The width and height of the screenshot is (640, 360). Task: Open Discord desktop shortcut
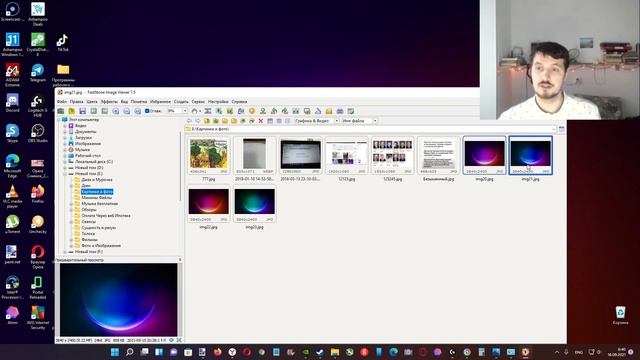tap(12, 103)
